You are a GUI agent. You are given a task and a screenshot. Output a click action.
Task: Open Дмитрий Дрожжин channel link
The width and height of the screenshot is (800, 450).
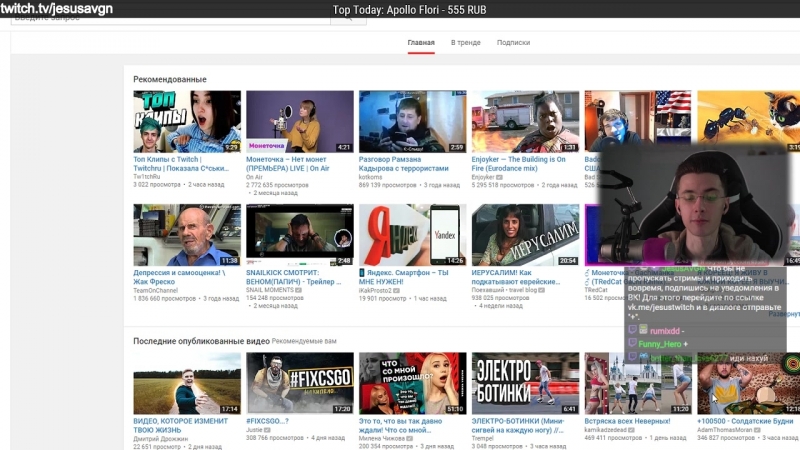click(x=160, y=438)
